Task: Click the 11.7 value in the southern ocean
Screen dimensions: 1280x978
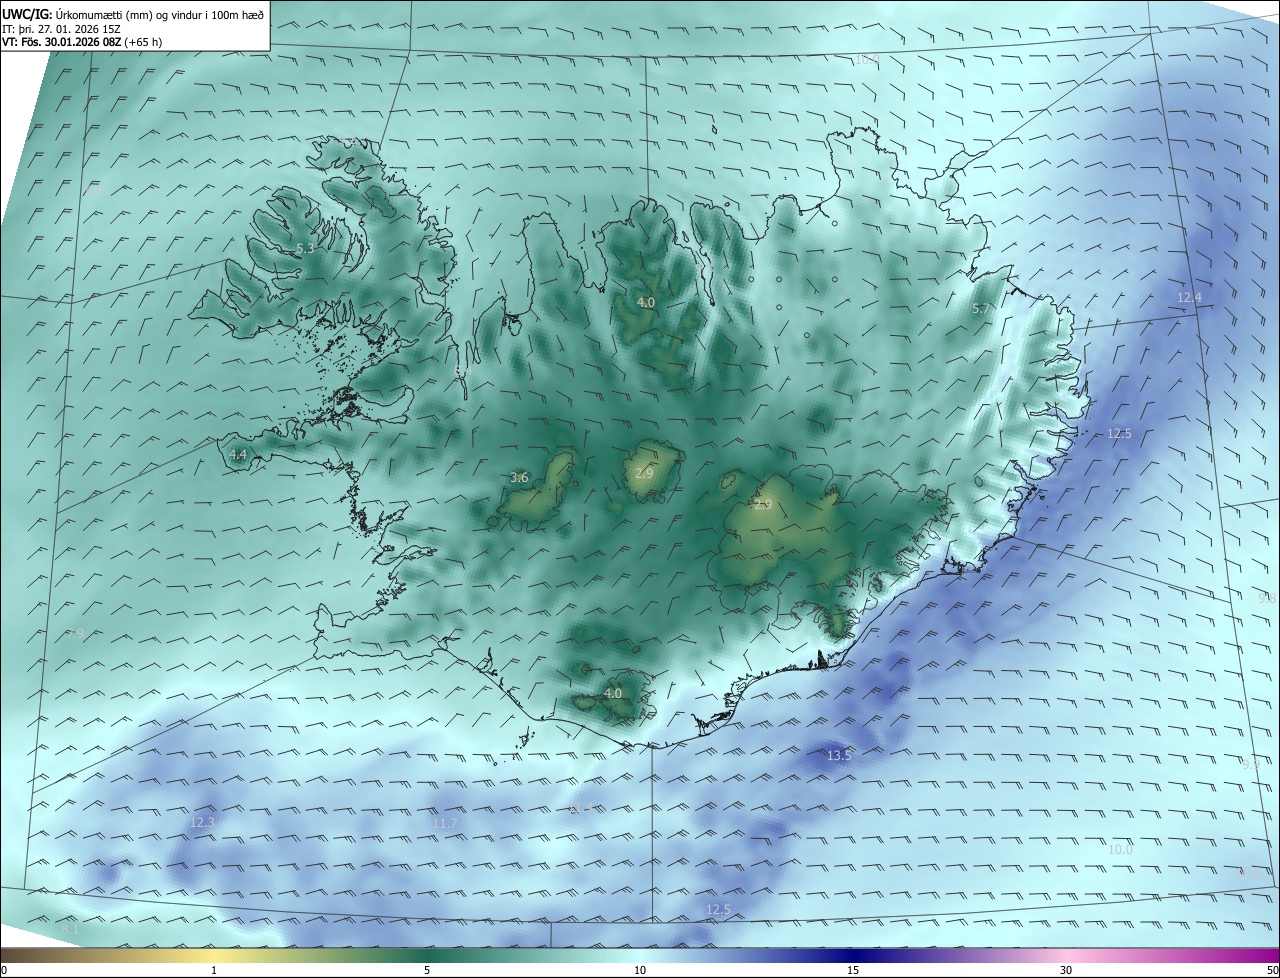Action: (x=445, y=823)
